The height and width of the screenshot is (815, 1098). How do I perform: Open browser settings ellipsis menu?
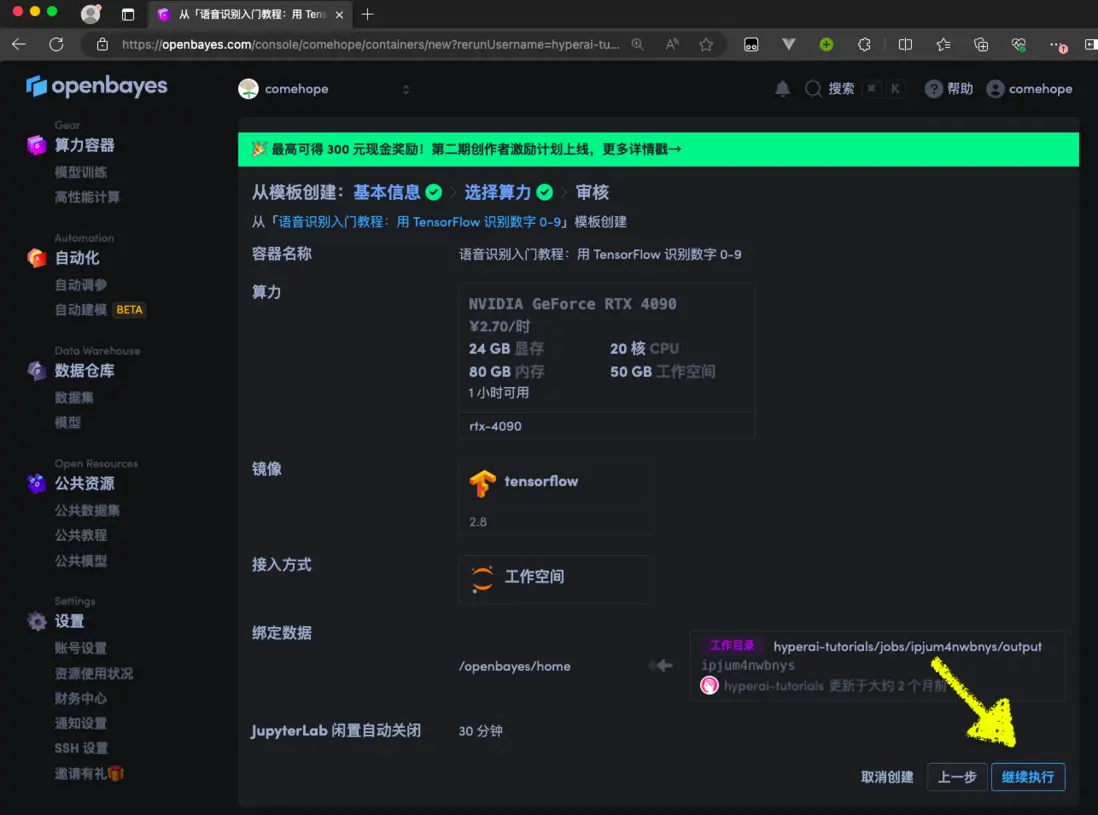1057,45
